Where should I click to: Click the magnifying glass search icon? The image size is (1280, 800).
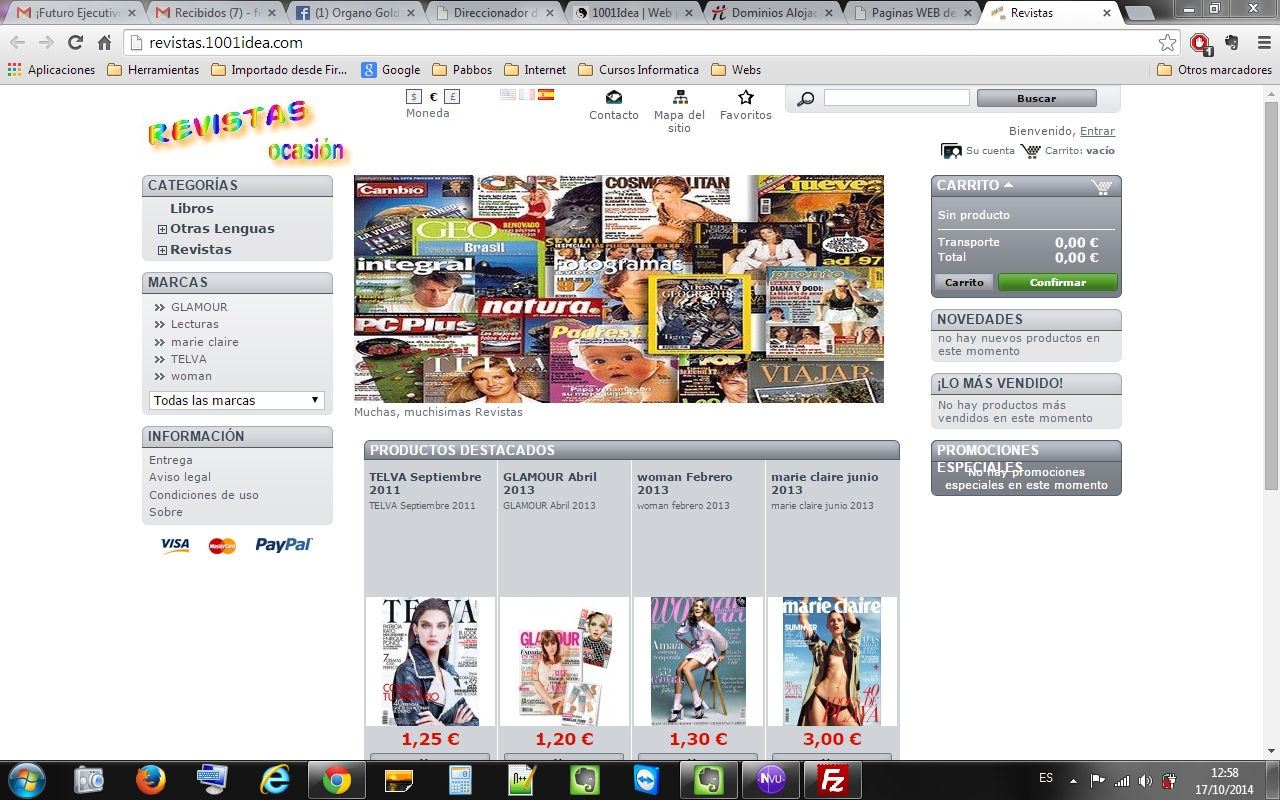[x=805, y=98]
